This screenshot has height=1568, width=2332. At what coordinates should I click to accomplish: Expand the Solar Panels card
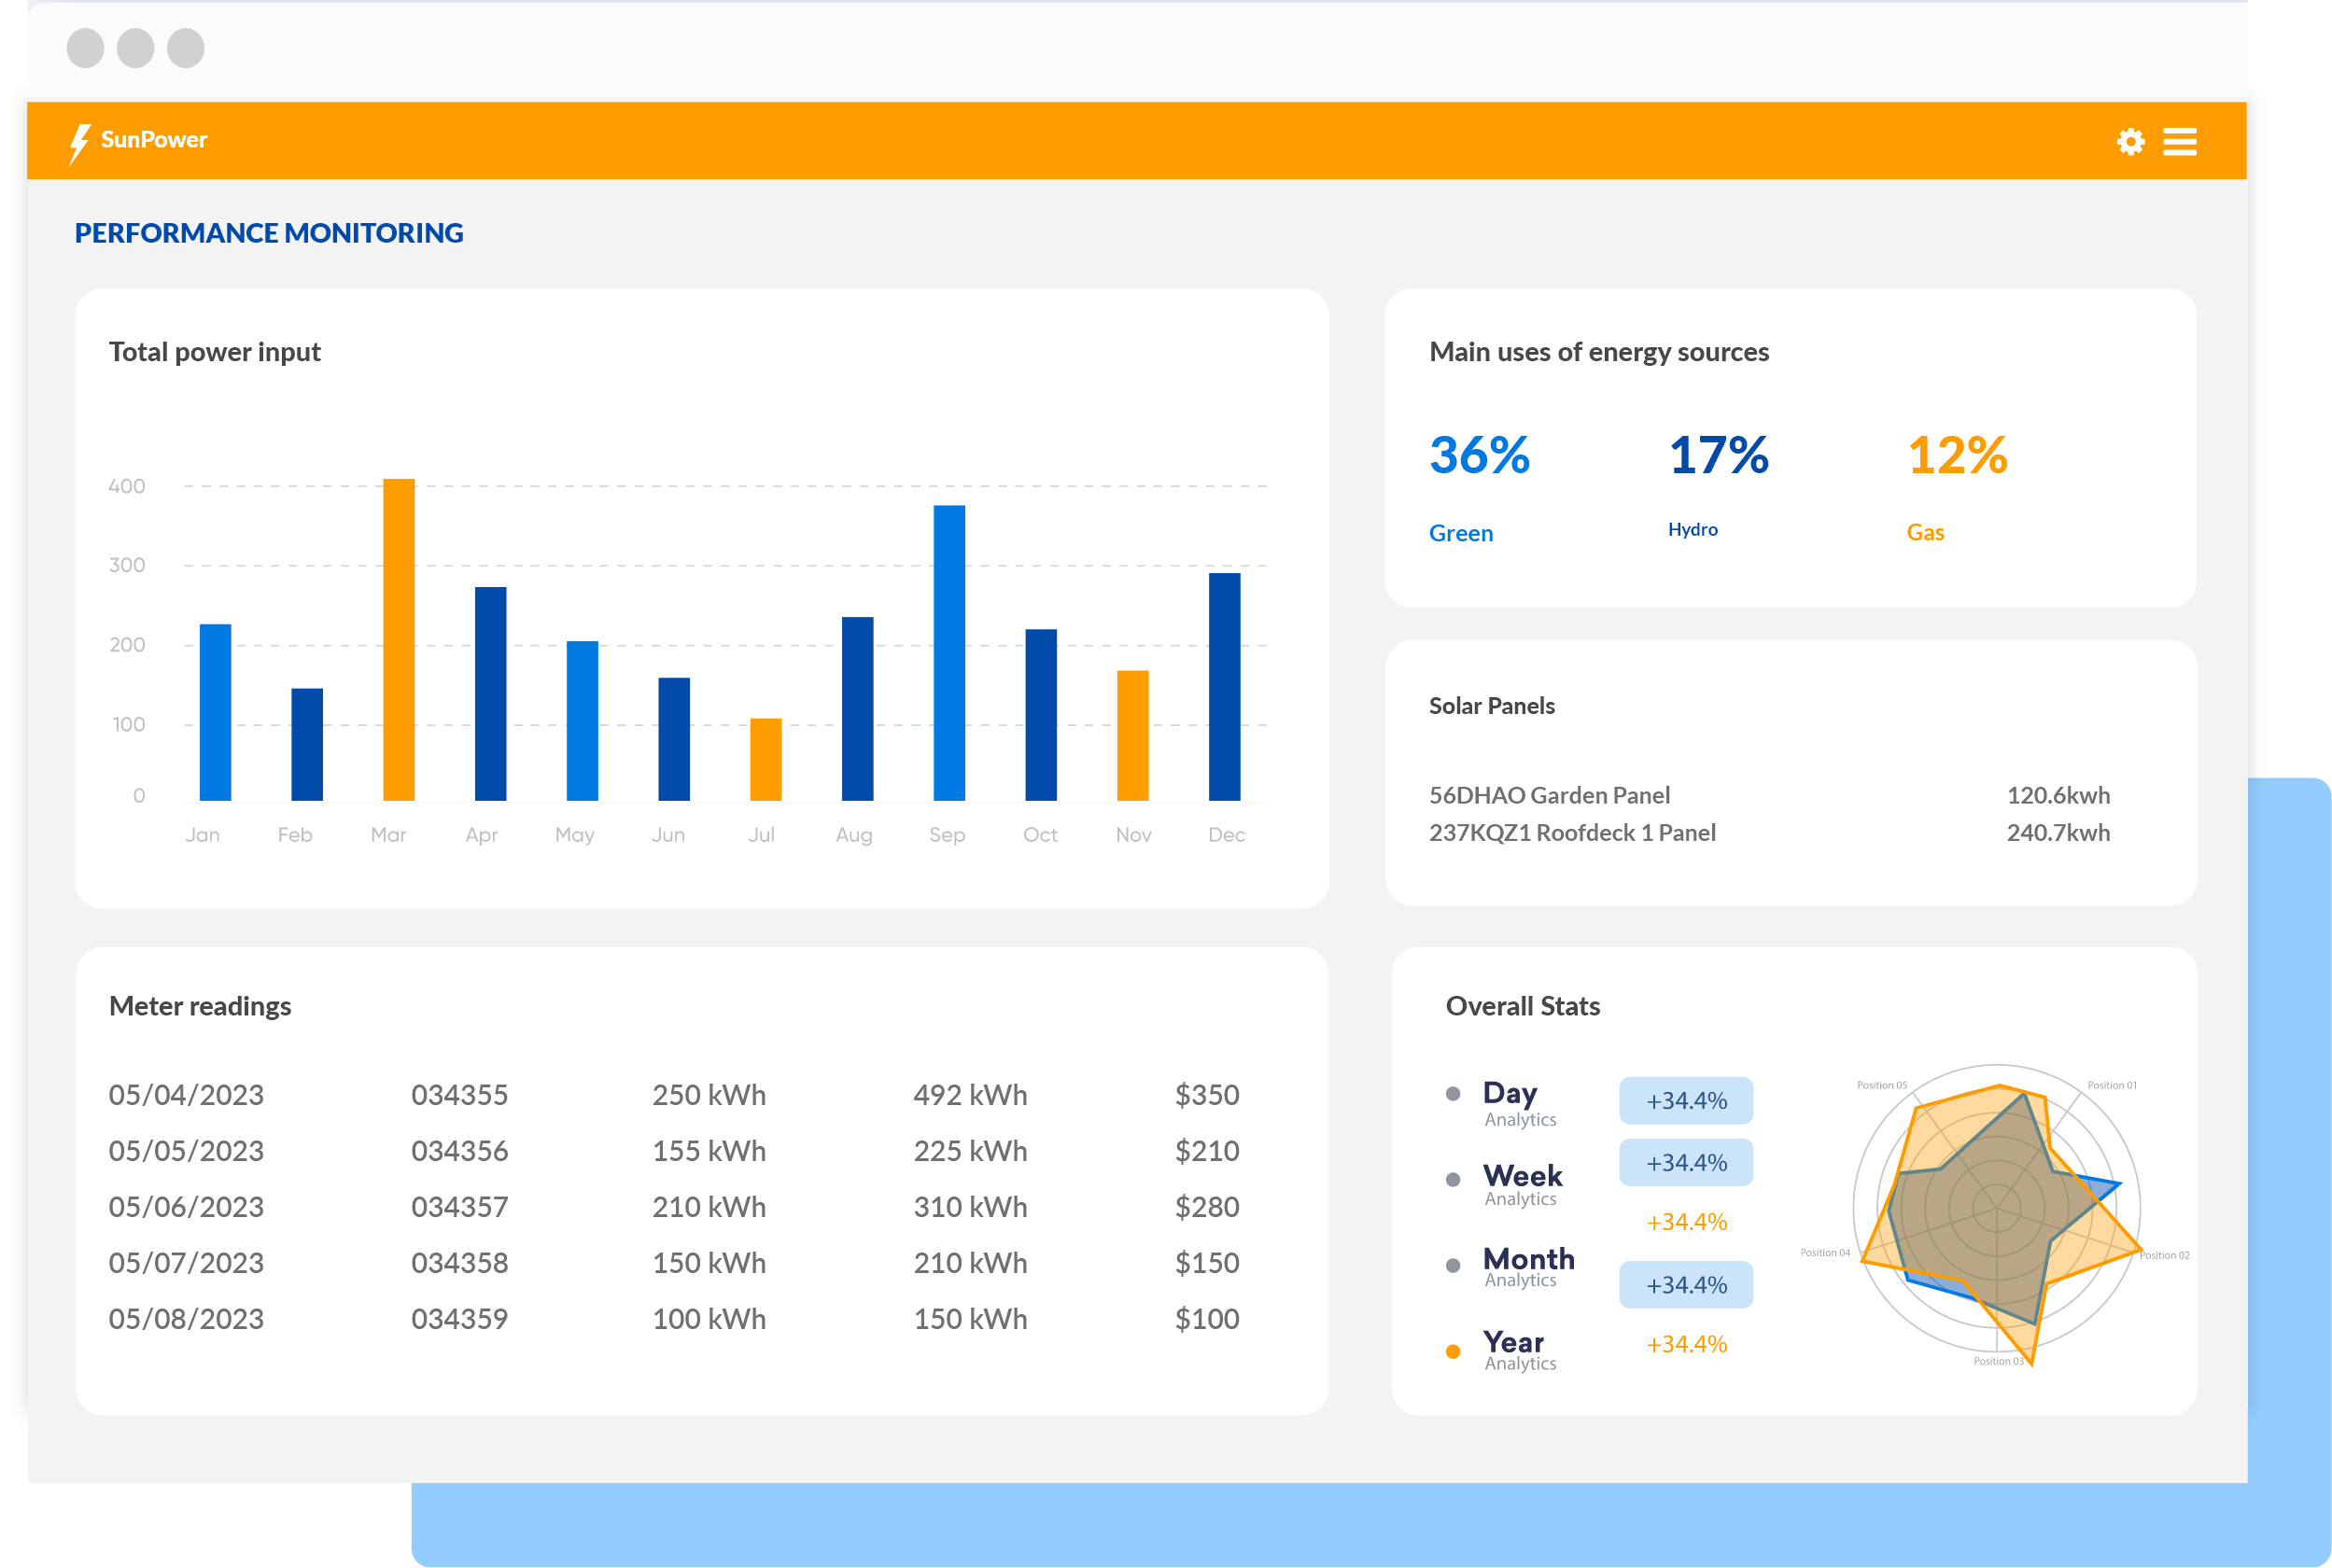(1491, 705)
